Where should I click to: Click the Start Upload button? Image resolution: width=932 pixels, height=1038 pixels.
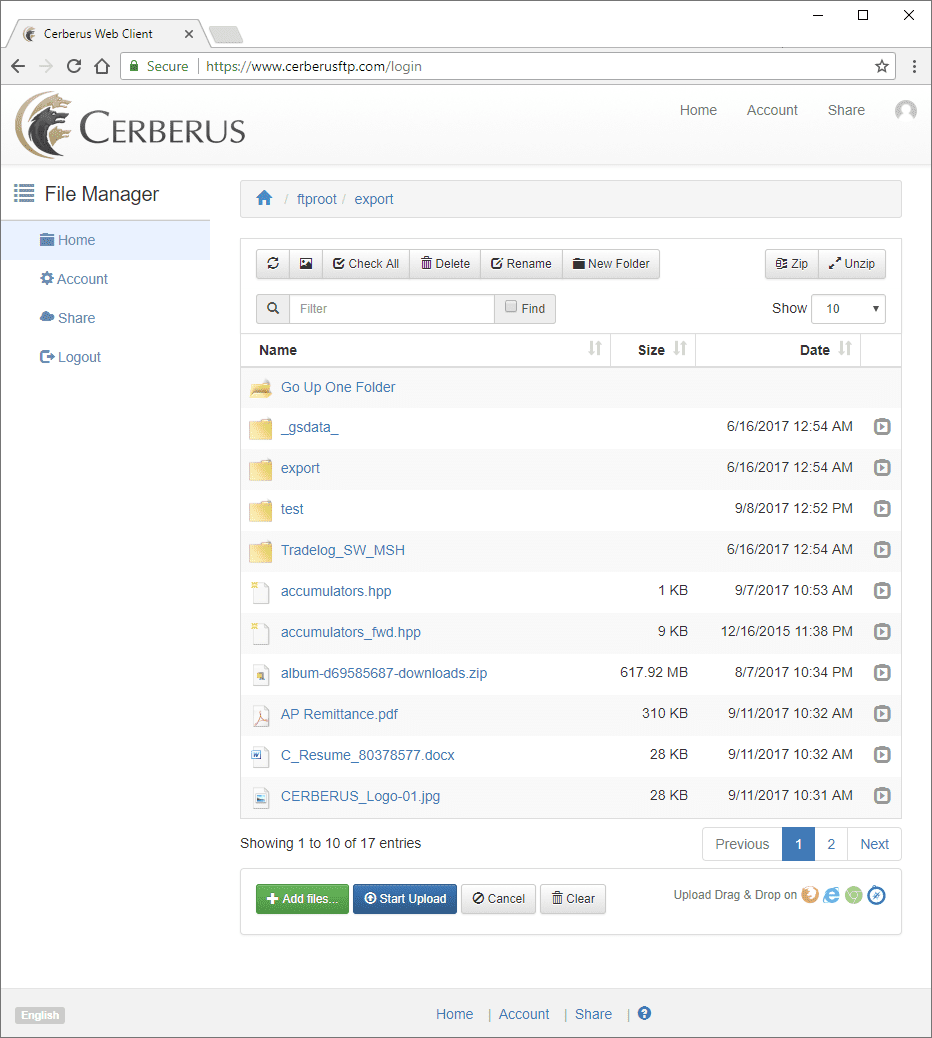tap(405, 899)
